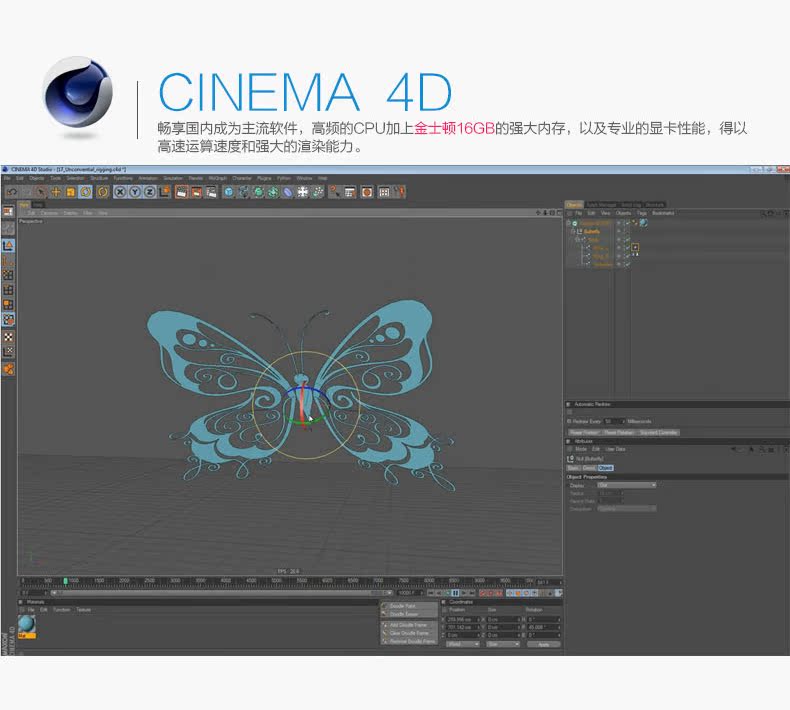
Task: Select the Butterfly null in object tree
Action: point(591,231)
